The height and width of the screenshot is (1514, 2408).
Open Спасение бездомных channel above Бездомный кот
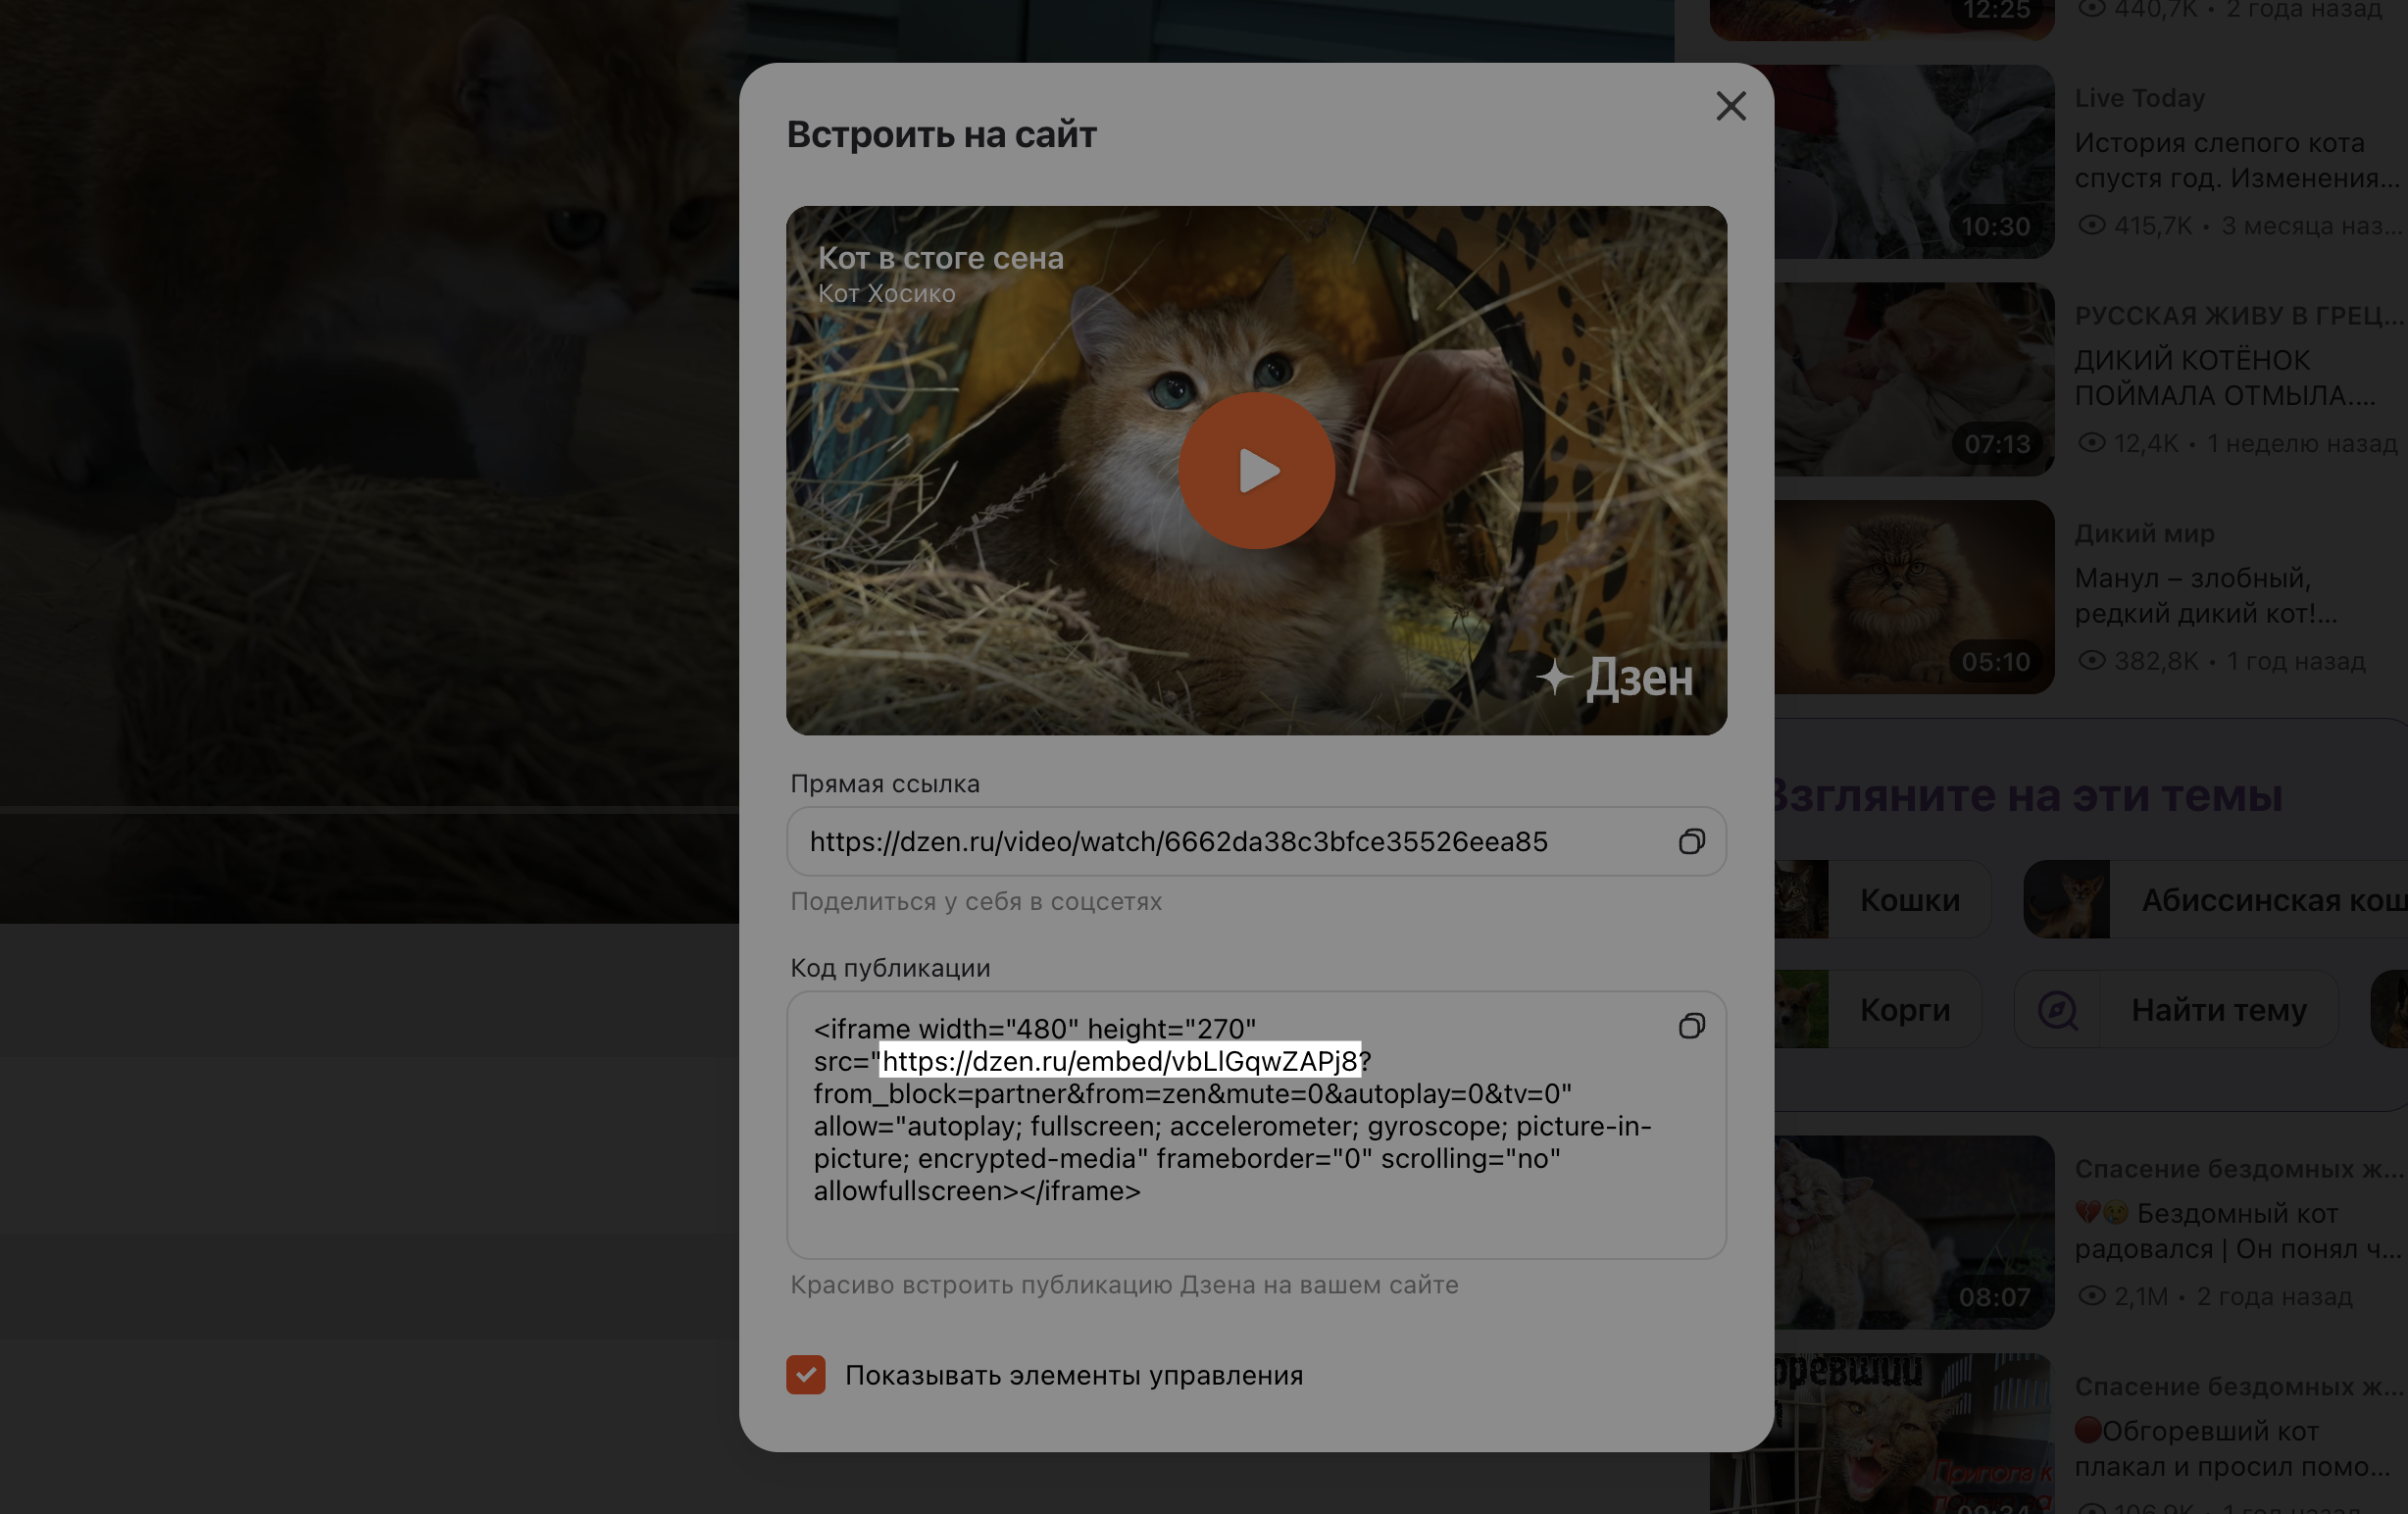click(2239, 1168)
